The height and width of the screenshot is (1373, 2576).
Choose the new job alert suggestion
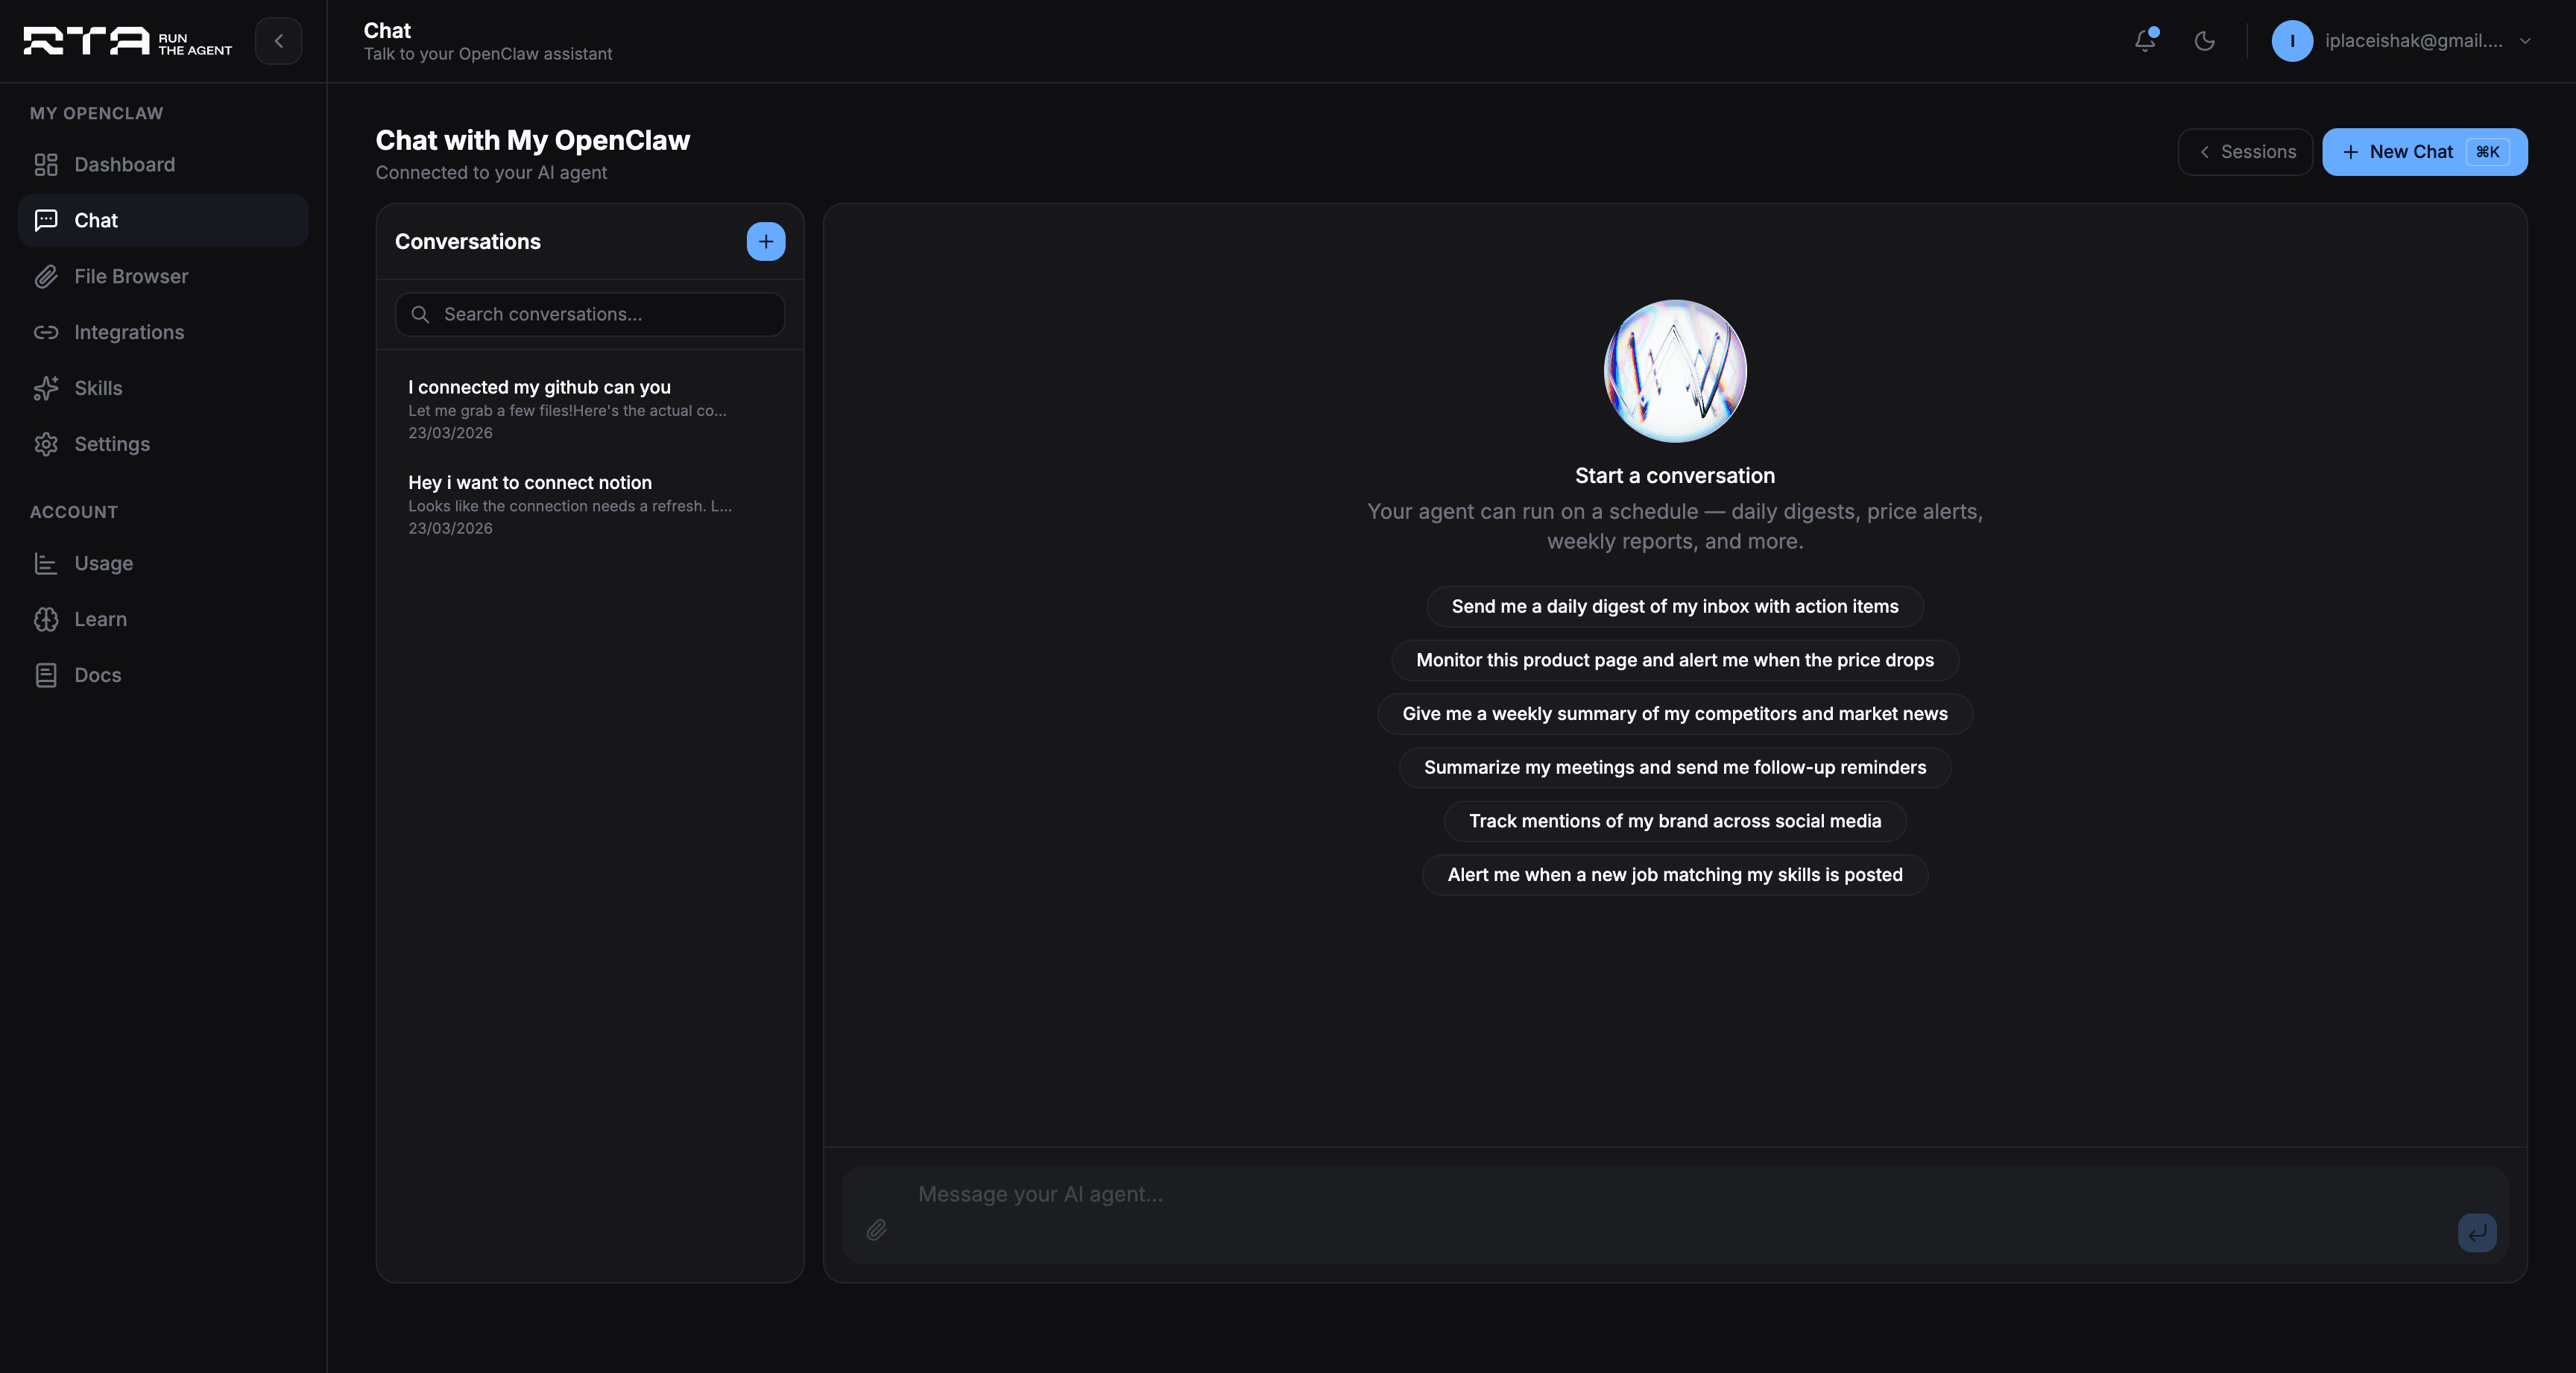pyautogui.click(x=1675, y=874)
